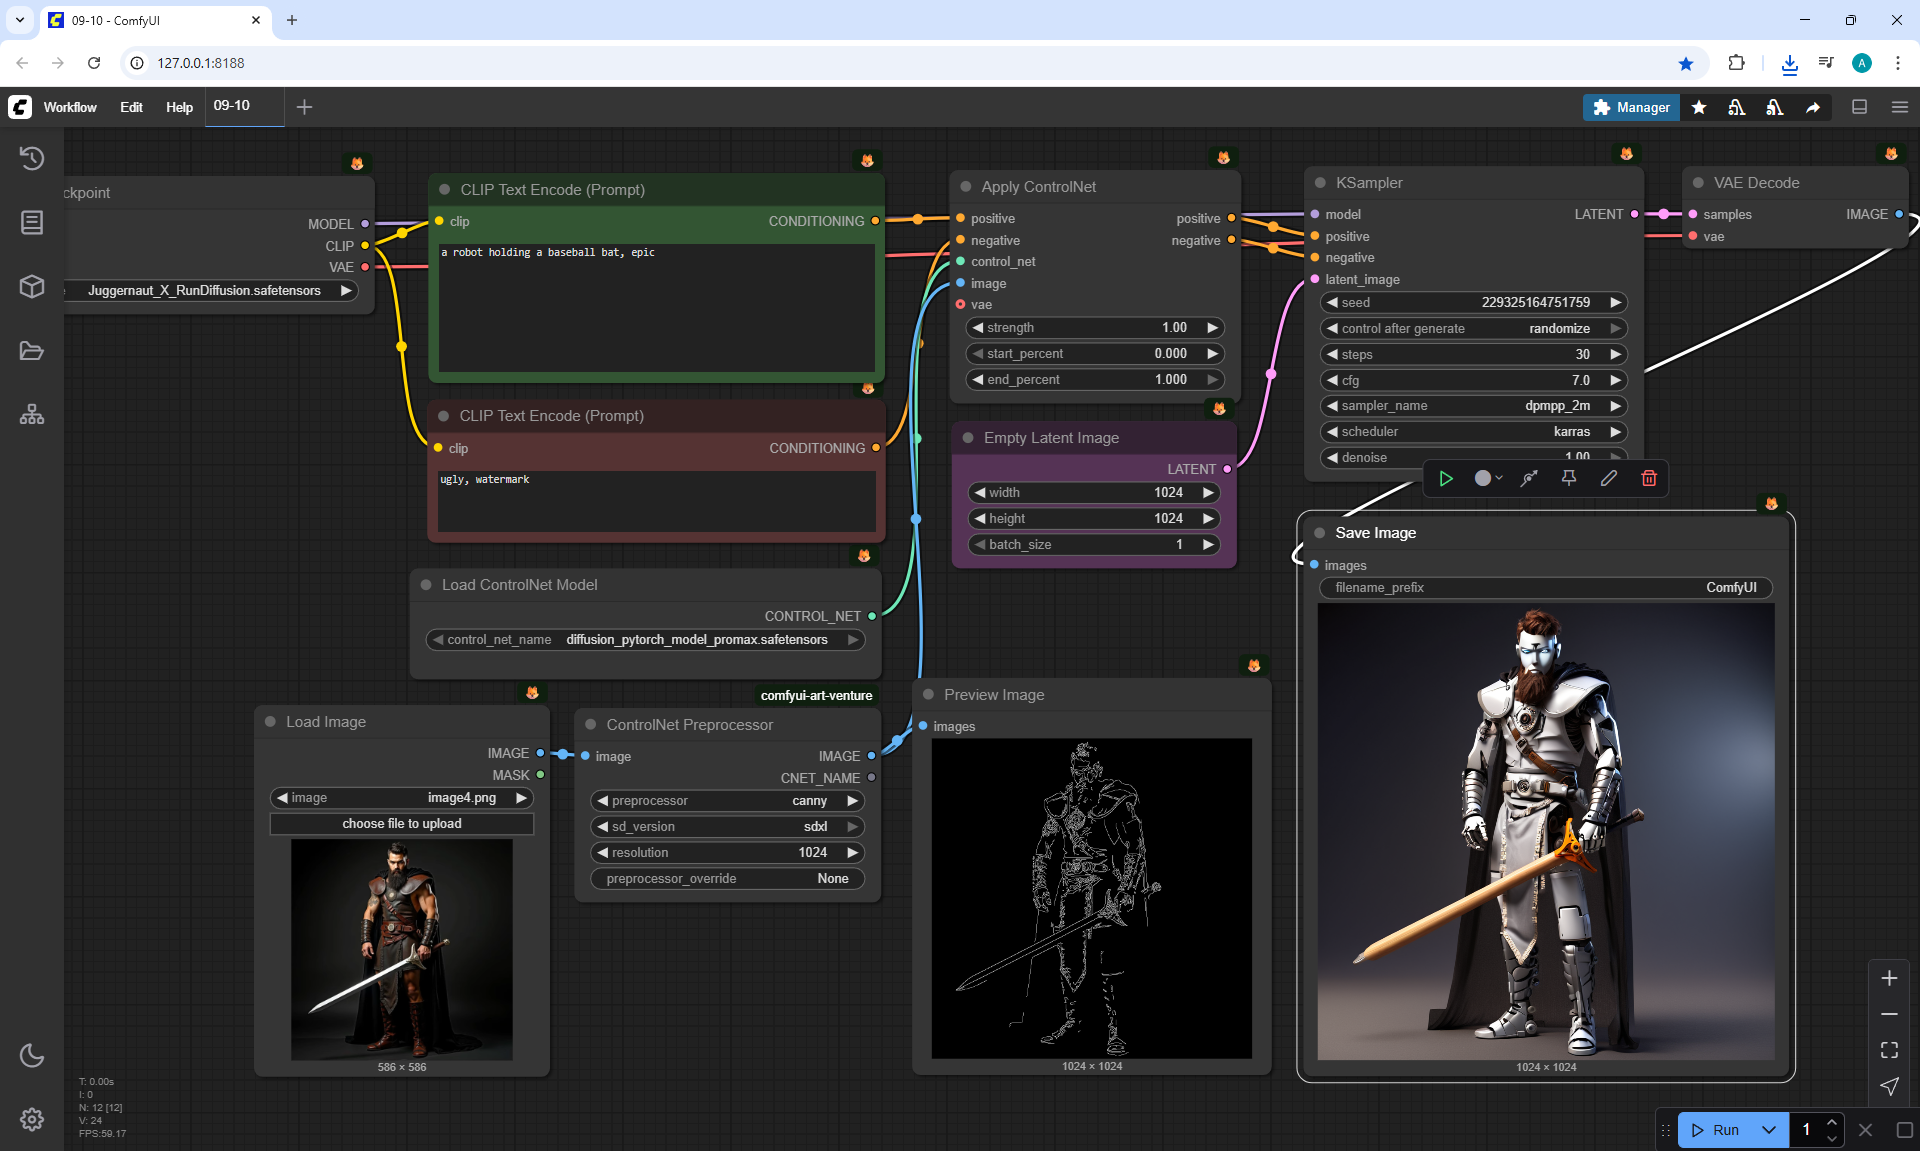Click the Manager button
This screenshot has height=1151, width=1920.
click(x=1631, y=107)
